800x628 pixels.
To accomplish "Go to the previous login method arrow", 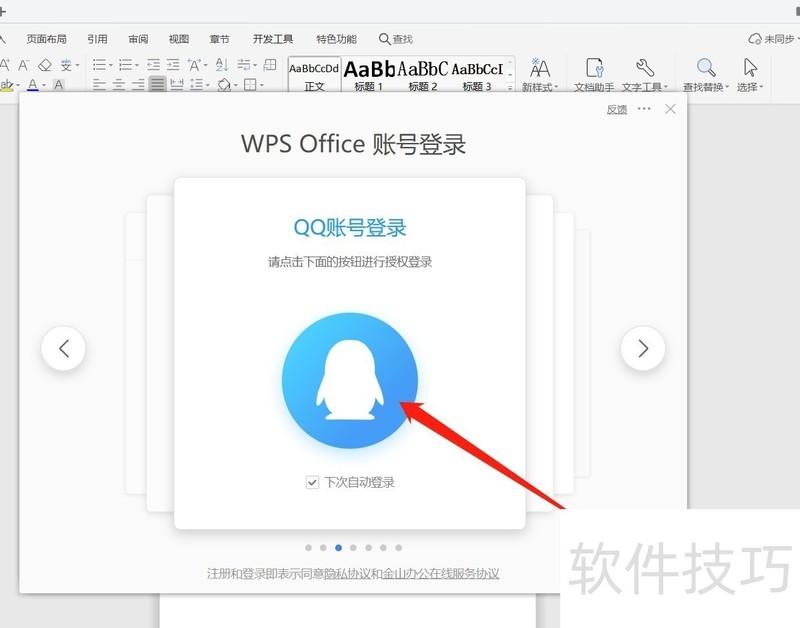I will 64,348.
